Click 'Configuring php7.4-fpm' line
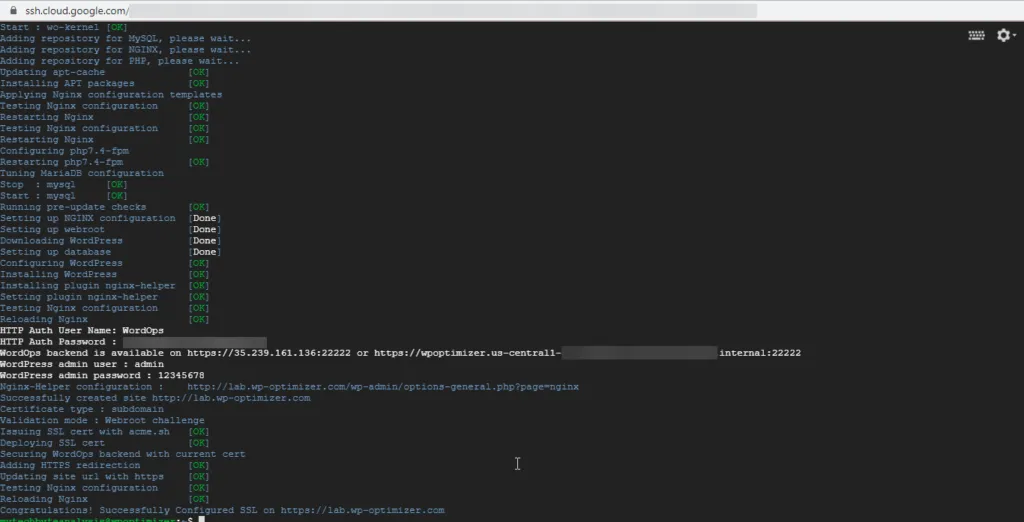The height and width of the screenshot is (522, 1024). point(64,151)
